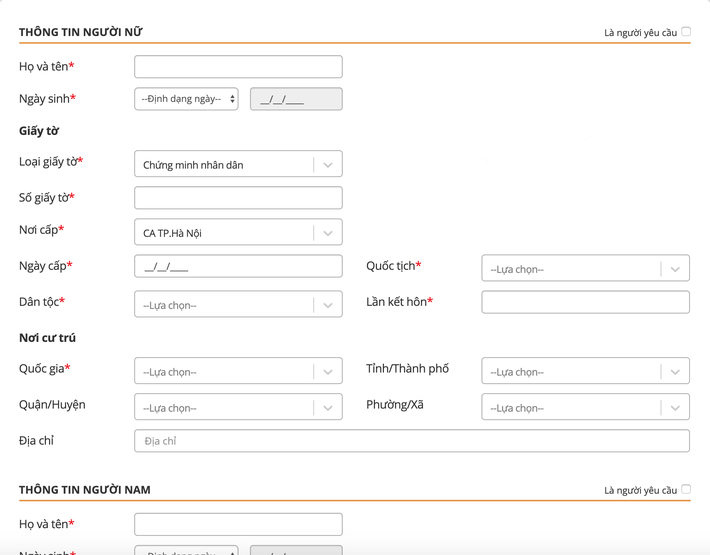
Task: Click the 'Địa chỉ' address input field
Action: tap(411, 441)
